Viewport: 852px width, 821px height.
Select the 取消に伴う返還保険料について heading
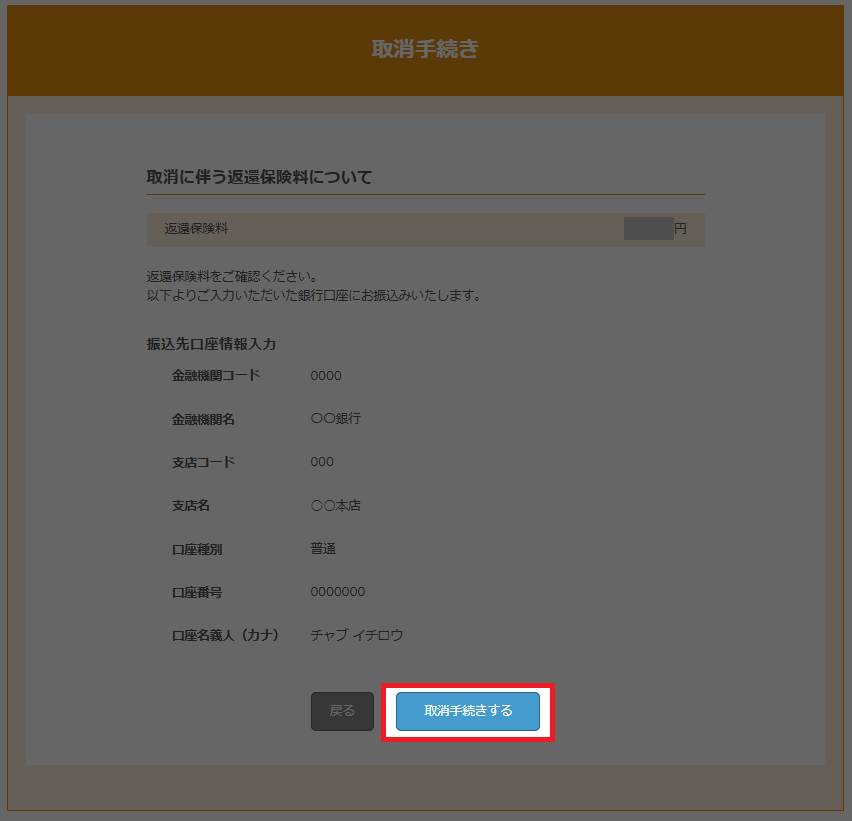coord(259,177)
